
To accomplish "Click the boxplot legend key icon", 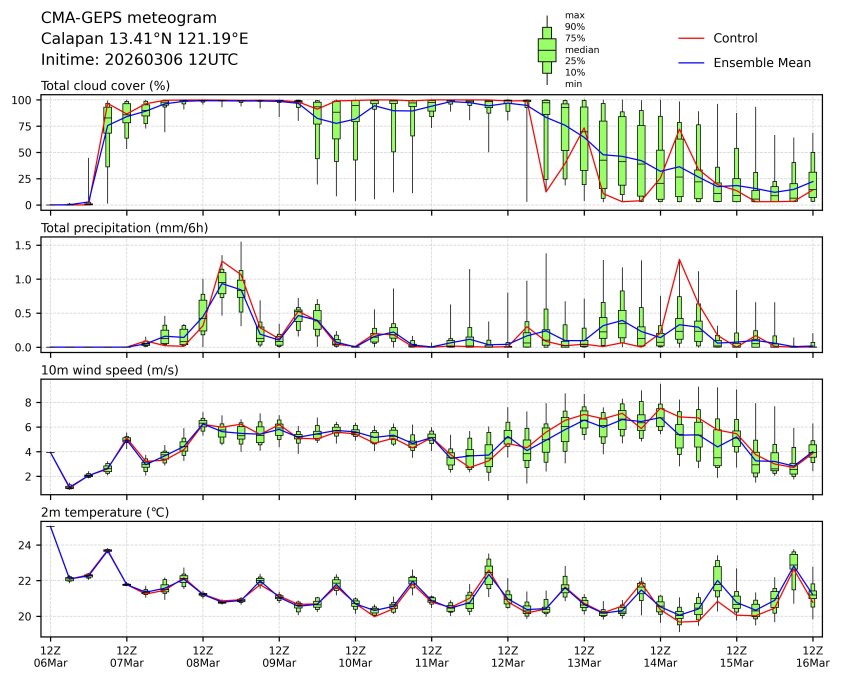I will pyautogui.click(x=547, y=50).
